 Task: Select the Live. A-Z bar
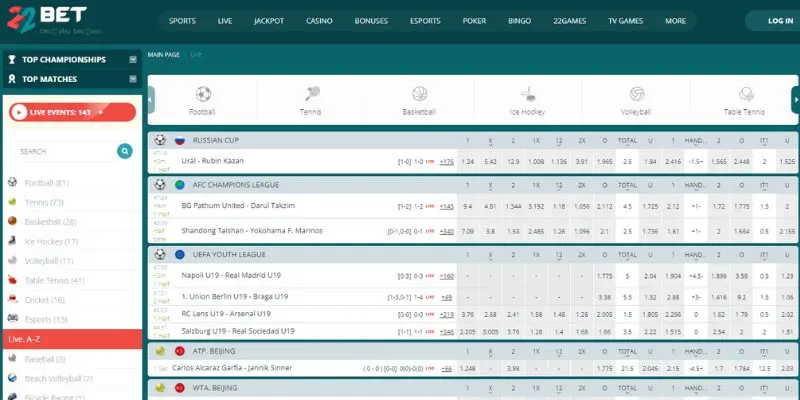point(72,339)
